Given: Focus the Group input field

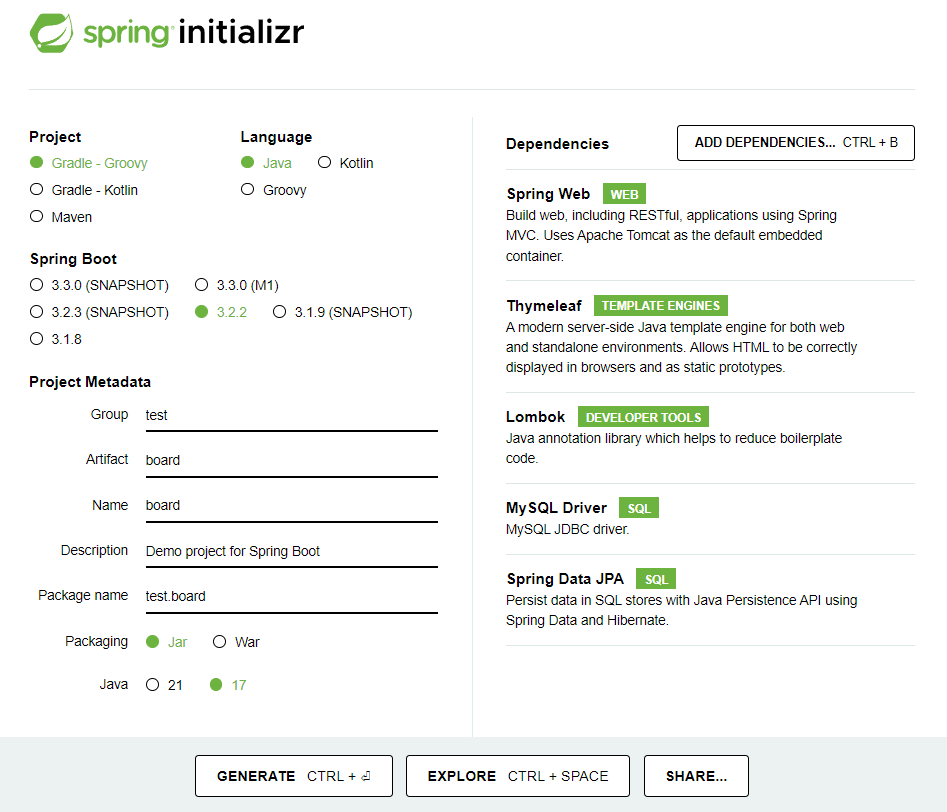Looking at the screenshot, I should pyautogui.click(x=292, y=416).
